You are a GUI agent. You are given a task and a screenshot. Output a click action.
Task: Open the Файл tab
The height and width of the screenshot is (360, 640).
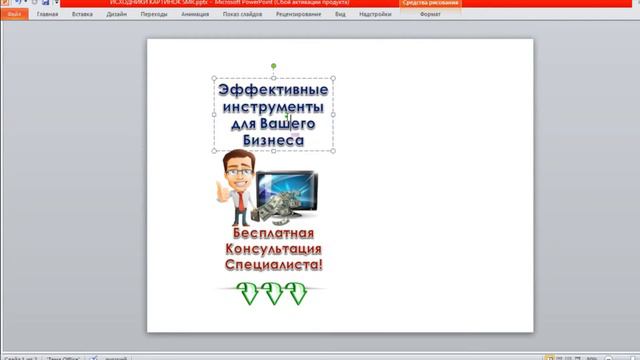point(15,14)
